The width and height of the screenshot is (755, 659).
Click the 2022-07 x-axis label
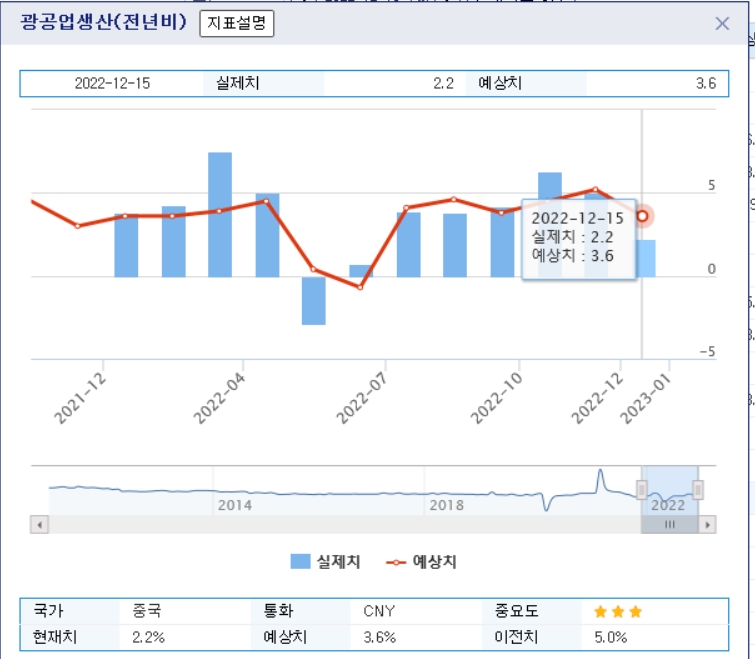[x=362, y=398]
